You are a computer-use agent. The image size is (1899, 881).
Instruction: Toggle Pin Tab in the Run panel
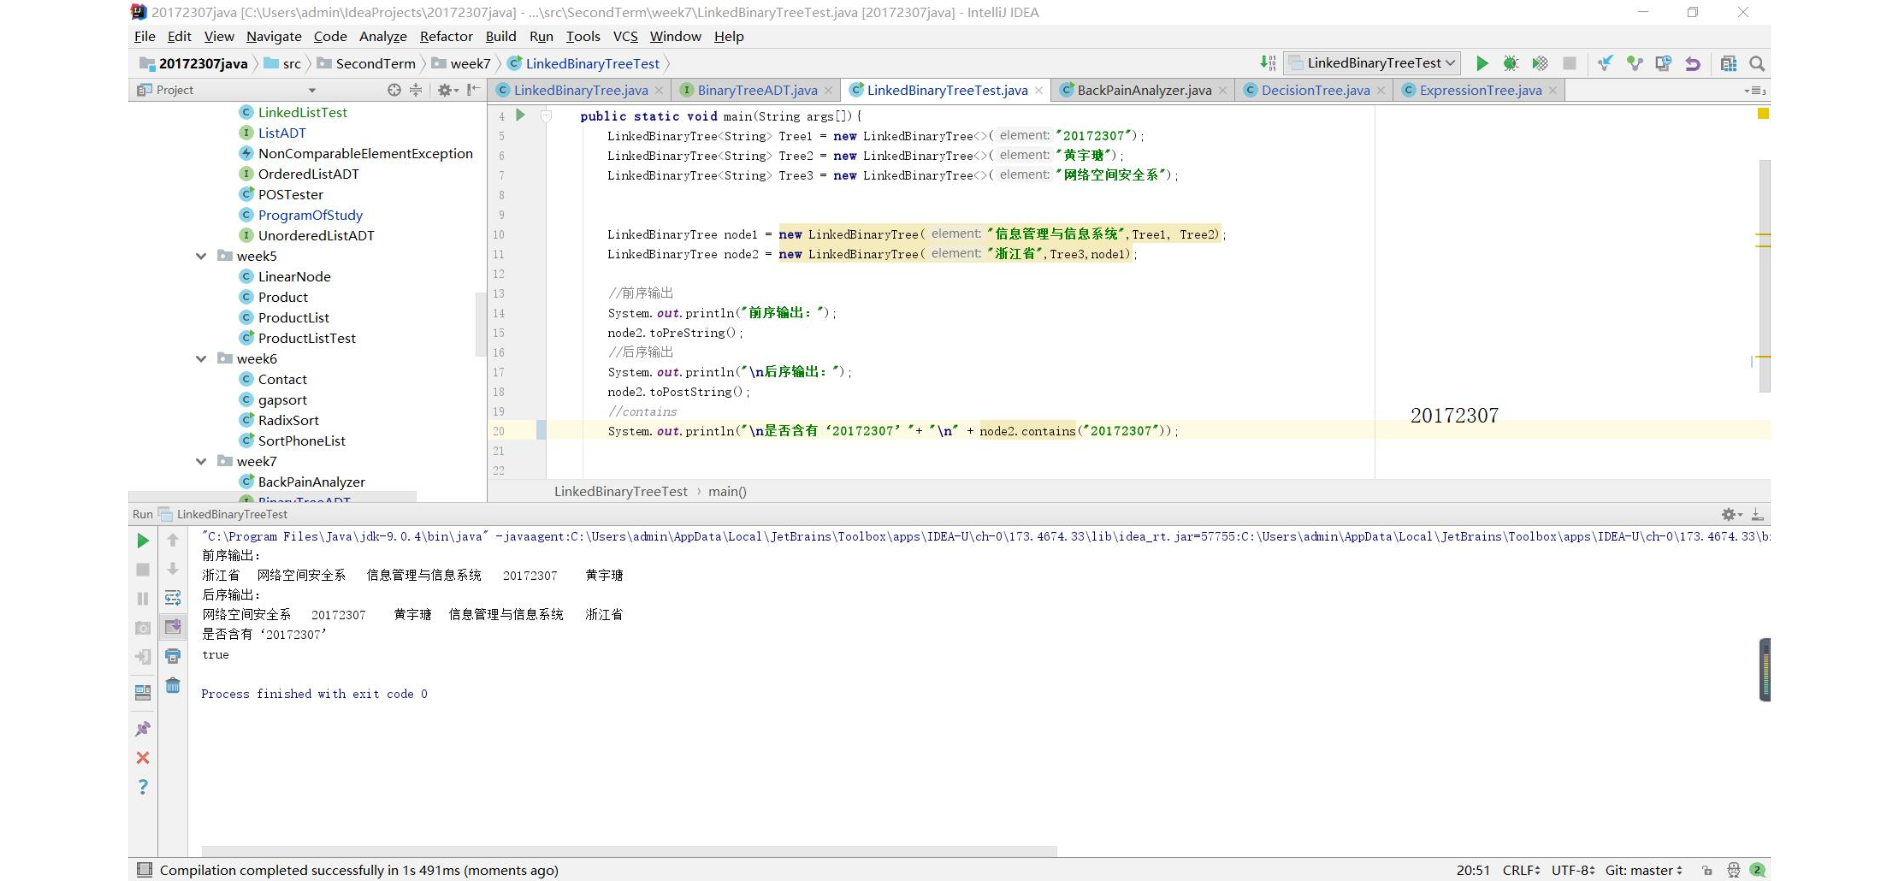point(143,729)
